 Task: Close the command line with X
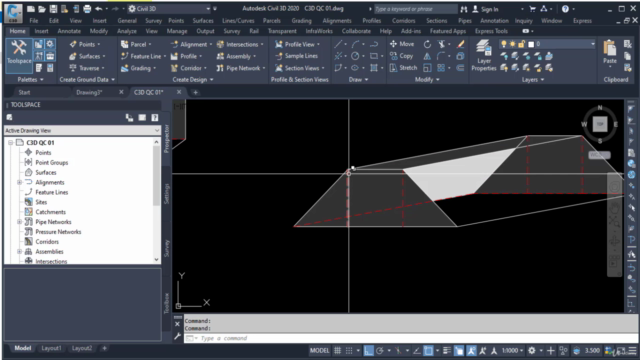point(178,324)
